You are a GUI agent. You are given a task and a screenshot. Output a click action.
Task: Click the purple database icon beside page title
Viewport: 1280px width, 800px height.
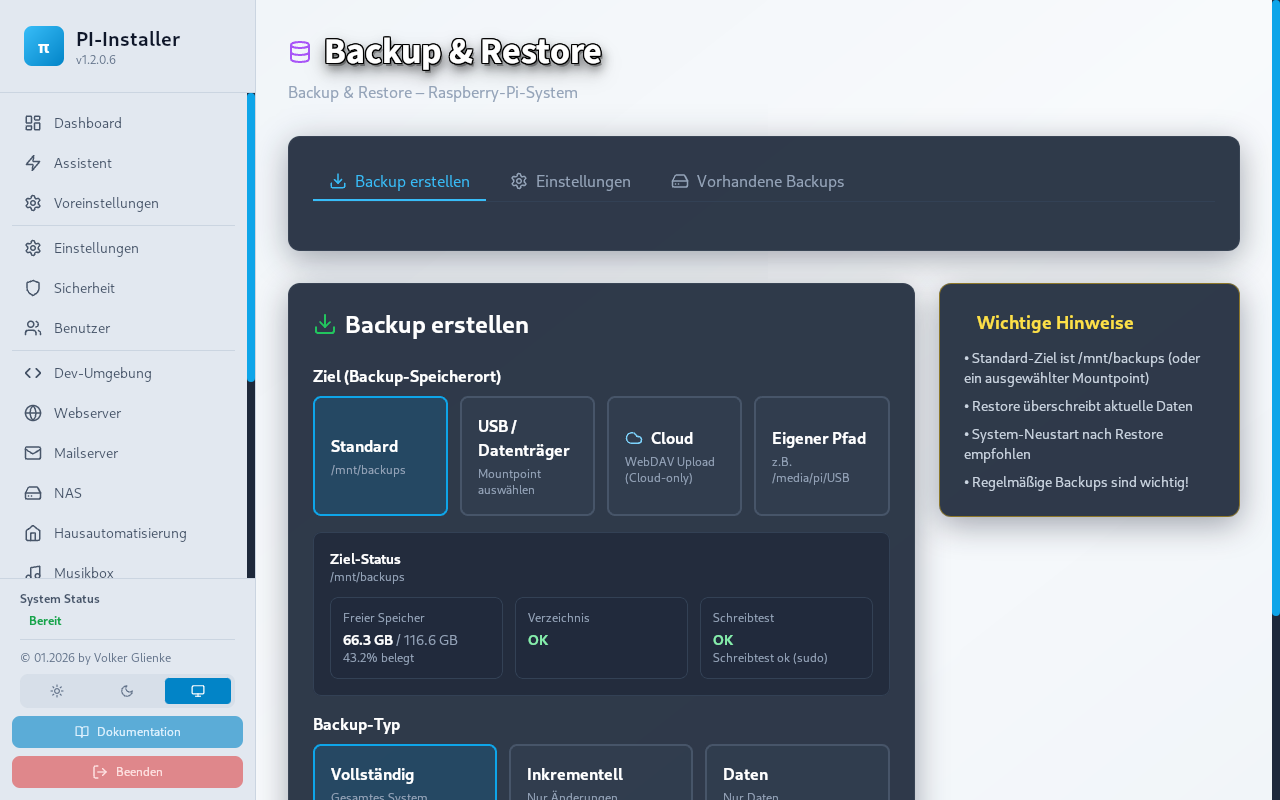[x=300, y=52]
